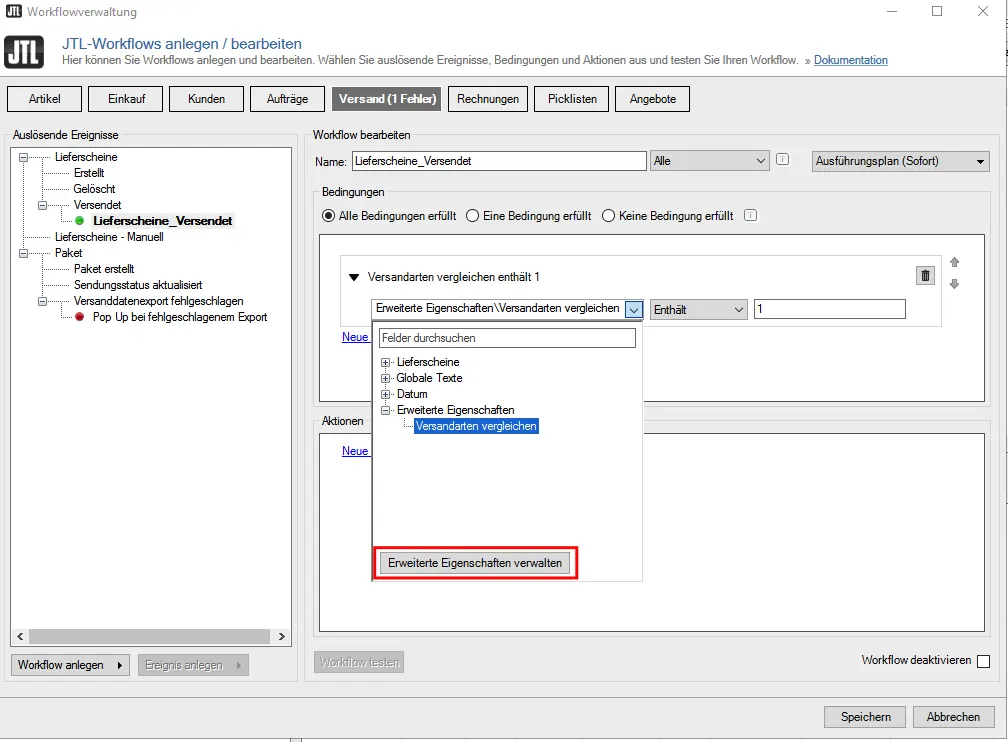Toggle the field selector dropdown arrow

[x=634, y=309]
